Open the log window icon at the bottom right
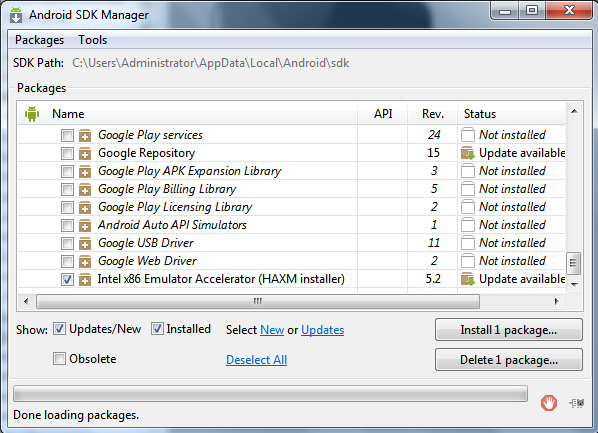Viewport: 598px width, 433px height. click(x=577, y=403)
